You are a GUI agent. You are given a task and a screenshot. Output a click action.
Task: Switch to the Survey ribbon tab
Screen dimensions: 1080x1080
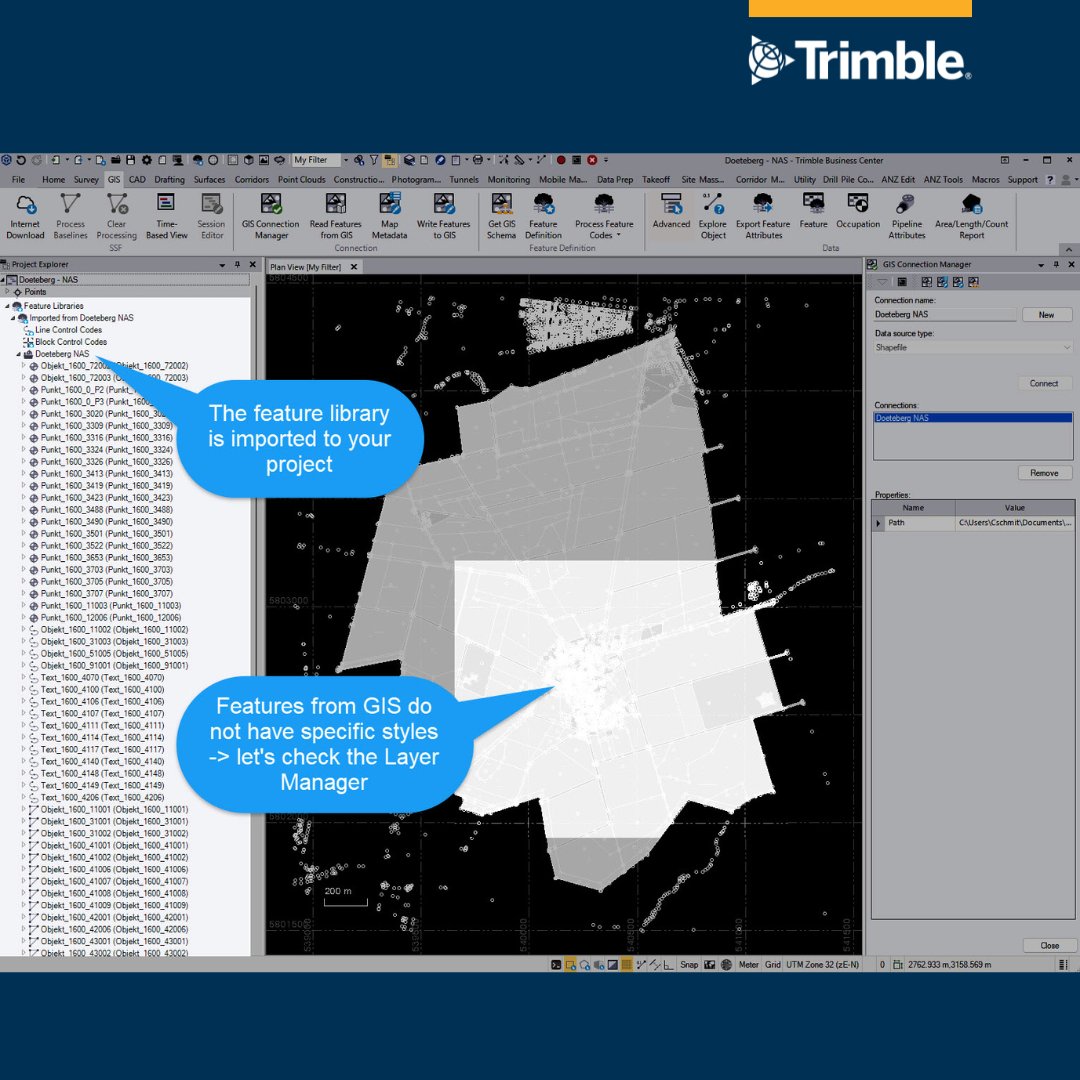point(86,180)
